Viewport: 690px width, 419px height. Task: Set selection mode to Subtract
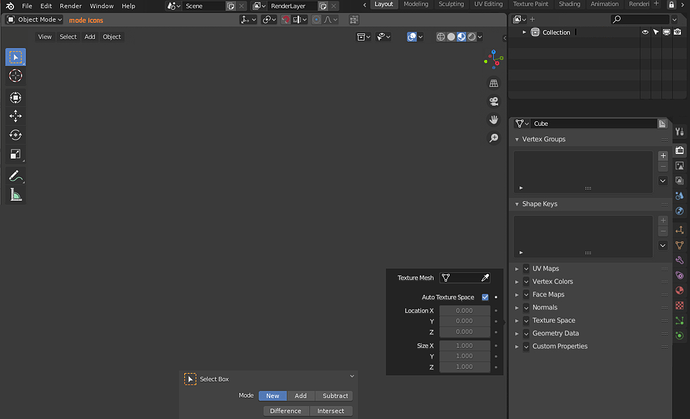pyautogui.click(x=335, y=396)
